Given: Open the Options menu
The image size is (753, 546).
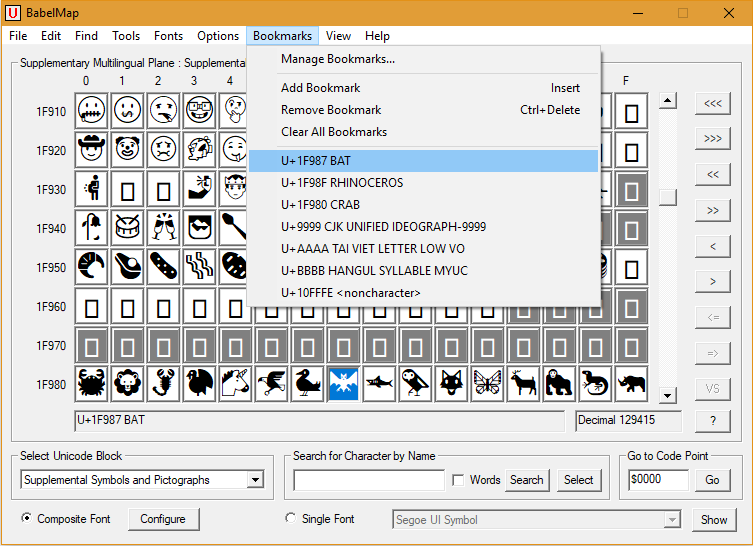Looking at the screenshot, I should click(218, 36).
